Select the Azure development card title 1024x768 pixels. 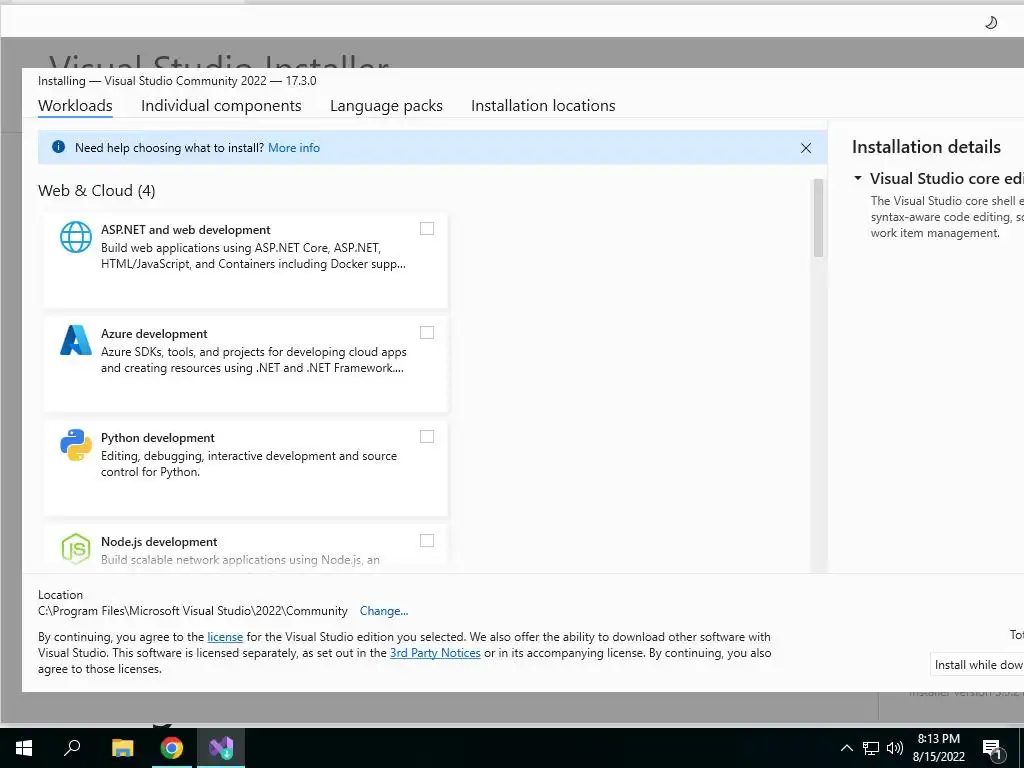[154, 334]
